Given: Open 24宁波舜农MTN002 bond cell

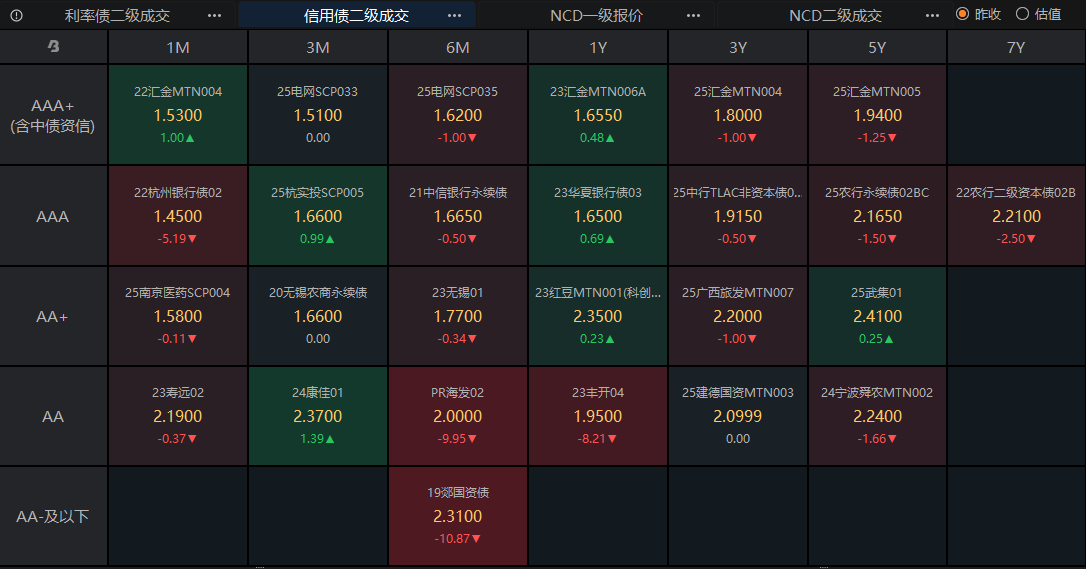Looking at the screenshot, I should click(x=877, y=416).
